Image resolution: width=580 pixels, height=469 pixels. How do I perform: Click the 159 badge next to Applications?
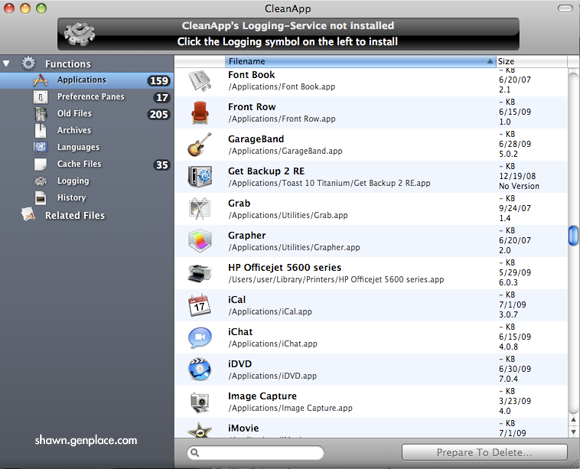[159, 81]
